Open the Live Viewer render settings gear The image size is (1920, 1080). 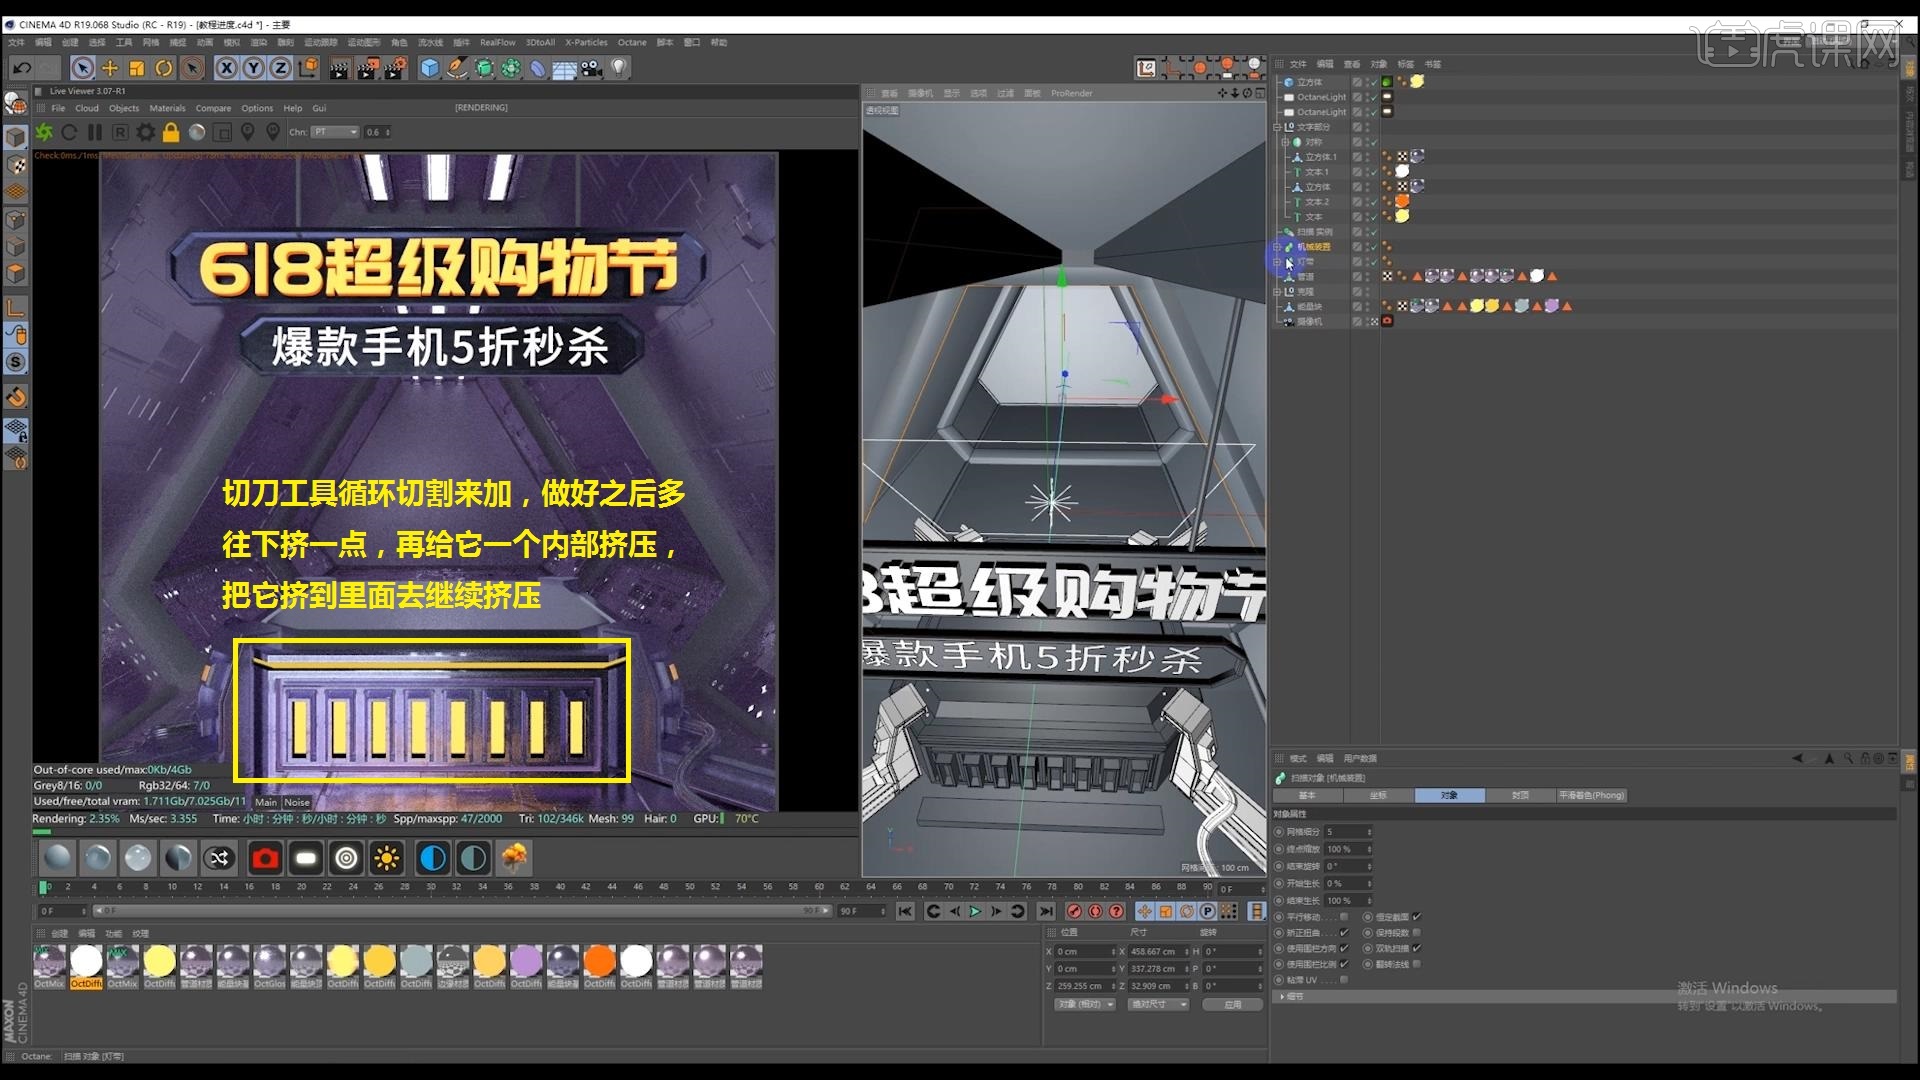click(146, 132)
